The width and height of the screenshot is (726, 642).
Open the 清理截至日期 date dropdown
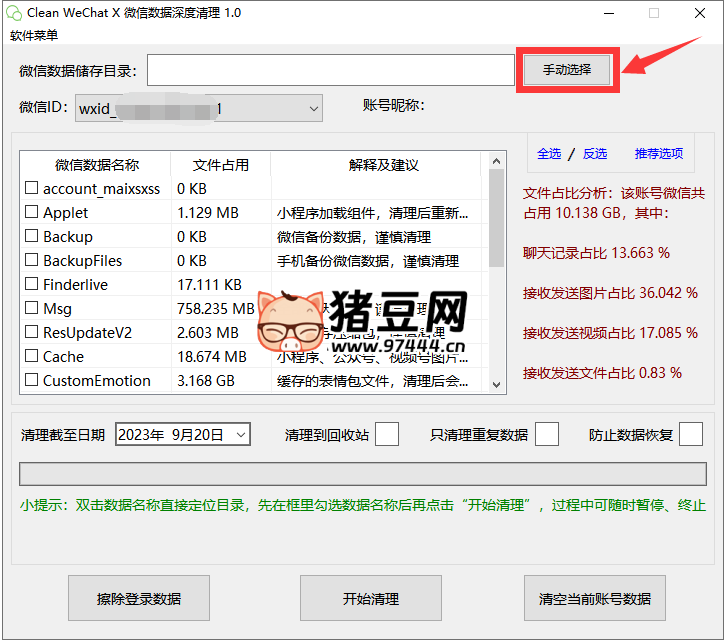[x=241, y=435]
